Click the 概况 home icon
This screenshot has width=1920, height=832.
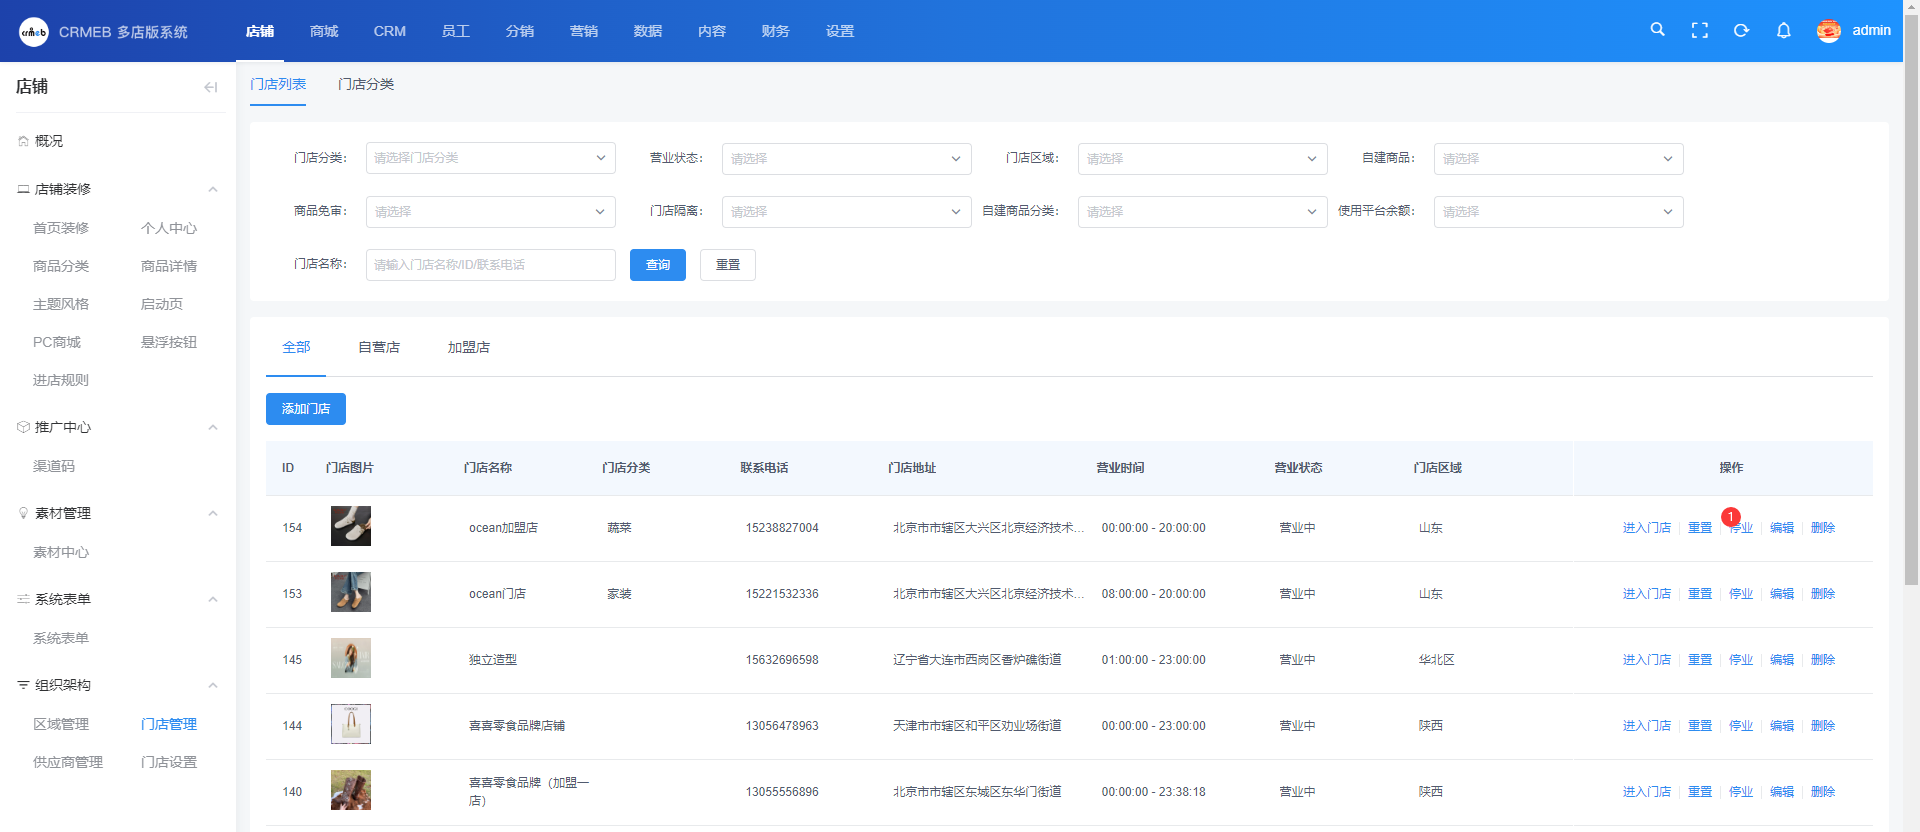pos(23,141)
